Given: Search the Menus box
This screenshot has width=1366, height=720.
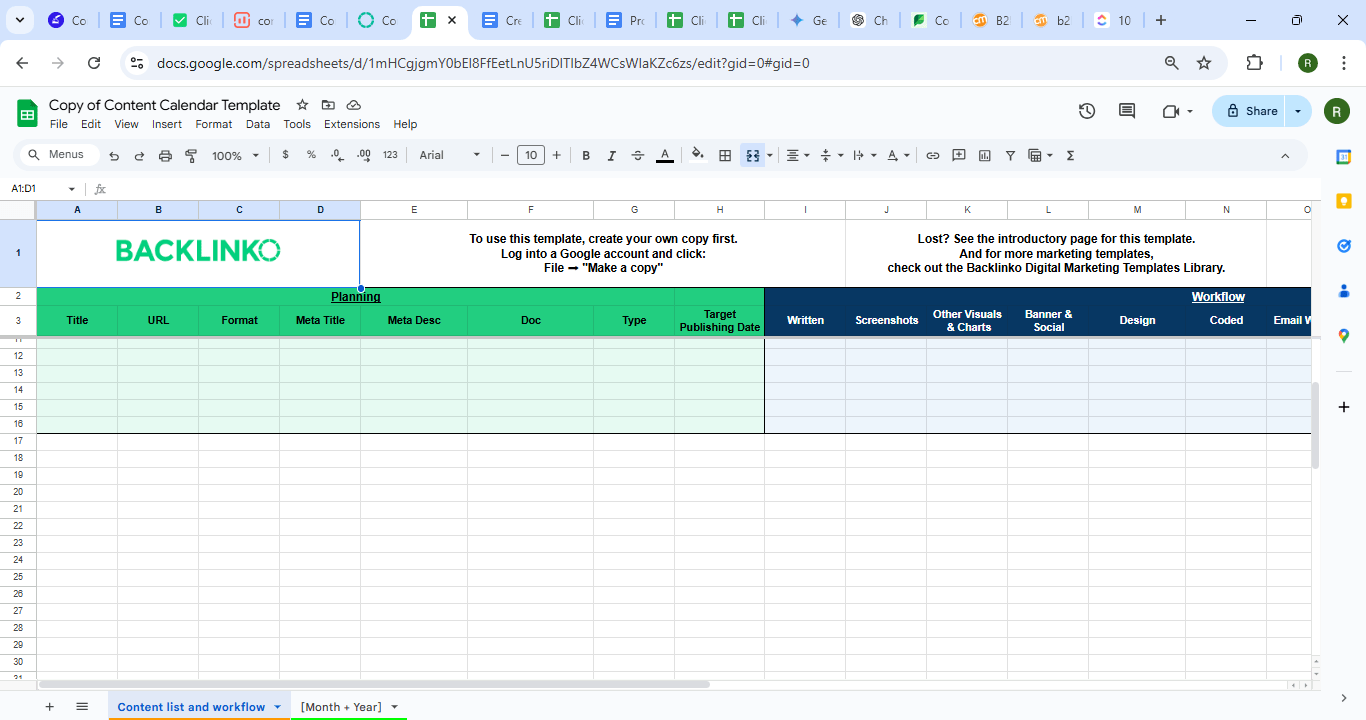Looking at the screenshot, I should coord(59,155).
